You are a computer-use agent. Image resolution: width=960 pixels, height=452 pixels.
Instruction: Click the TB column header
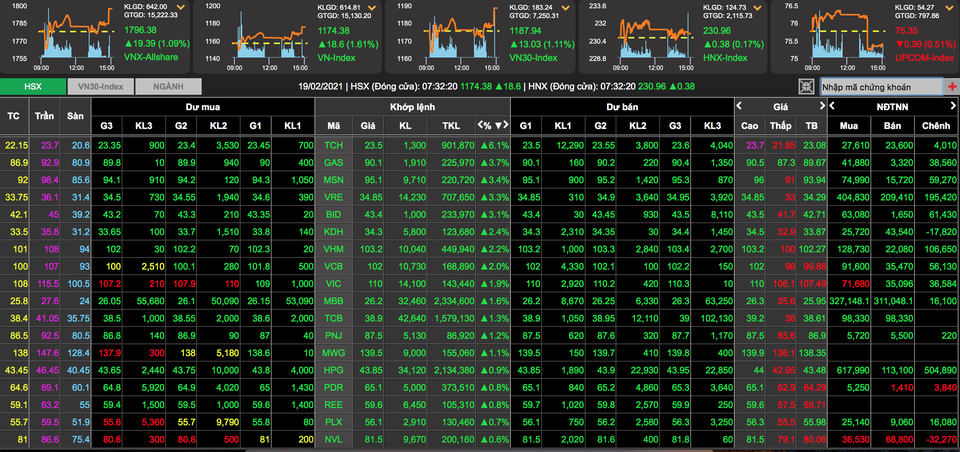pyautogui.click(x=811, y=126)
